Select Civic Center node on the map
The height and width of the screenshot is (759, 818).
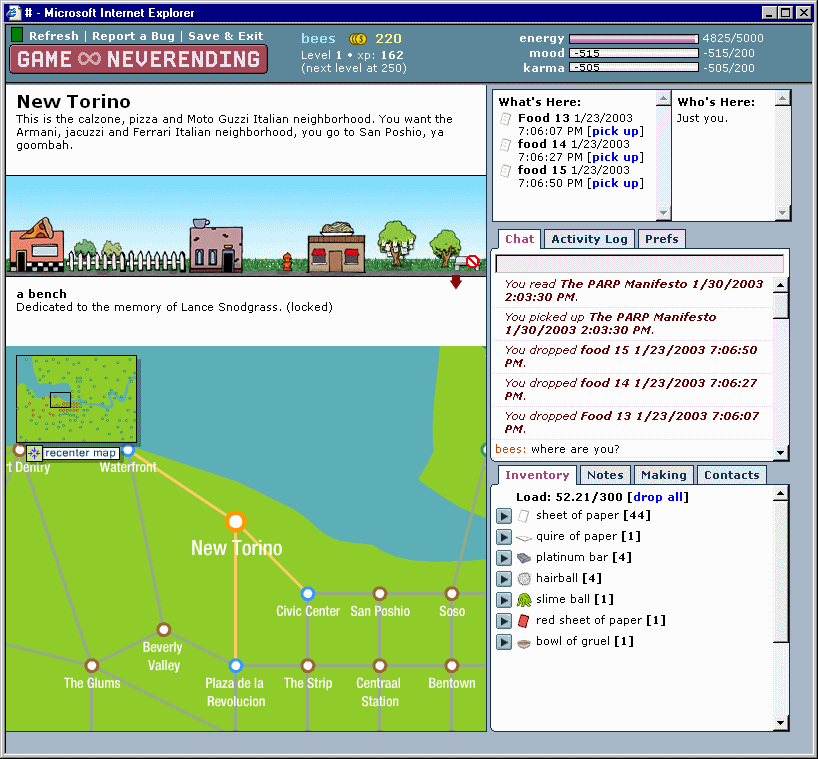(308, 593)
